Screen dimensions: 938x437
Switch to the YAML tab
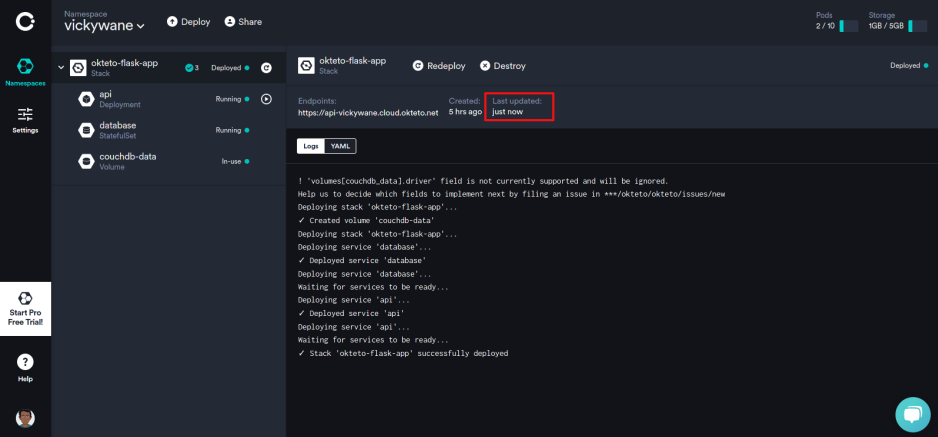pos(340,146)
